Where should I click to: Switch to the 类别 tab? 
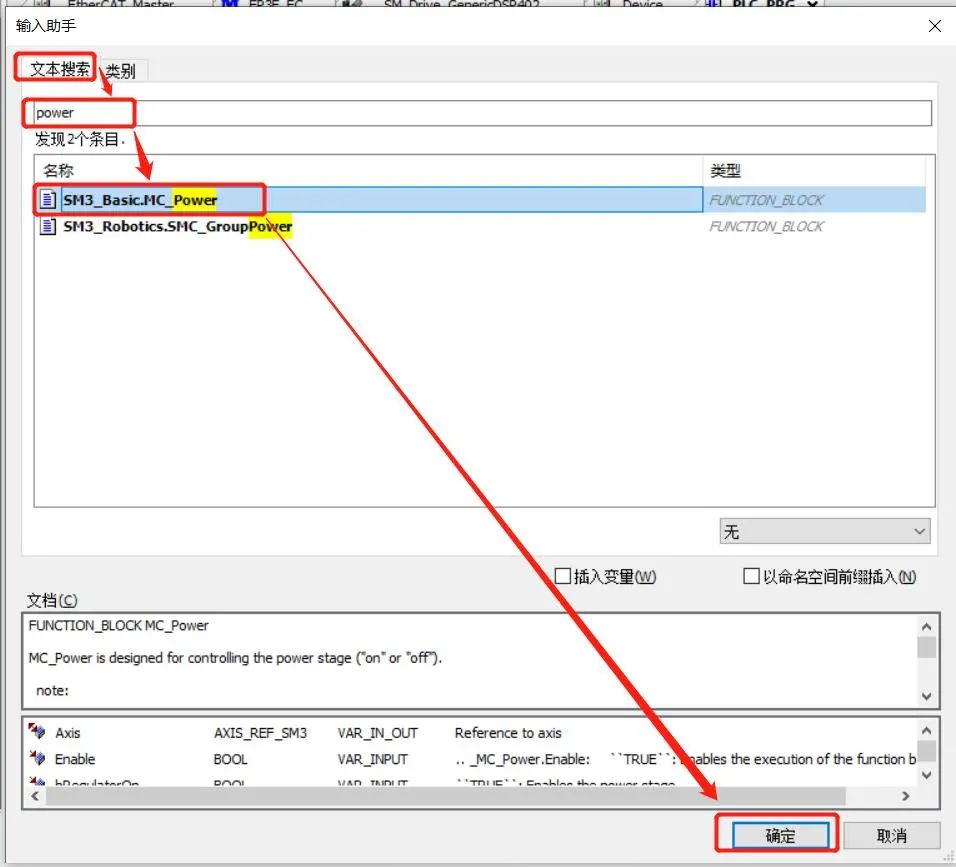(120, 71)
